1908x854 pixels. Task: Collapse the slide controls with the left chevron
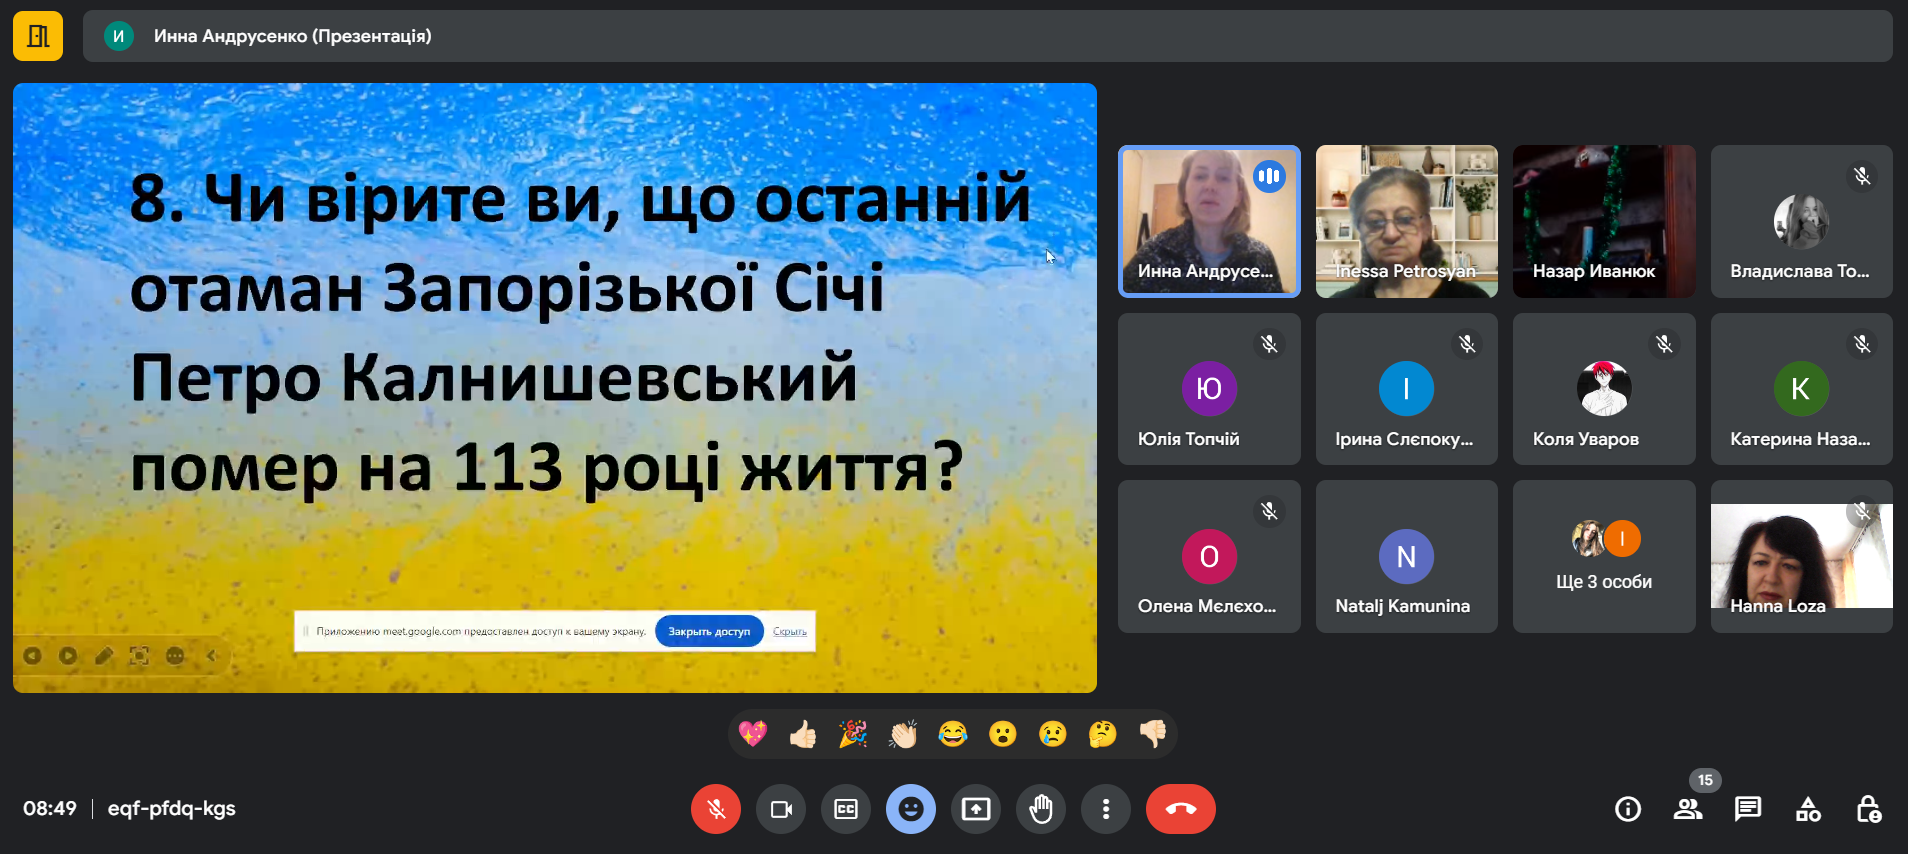pos(212,656)
